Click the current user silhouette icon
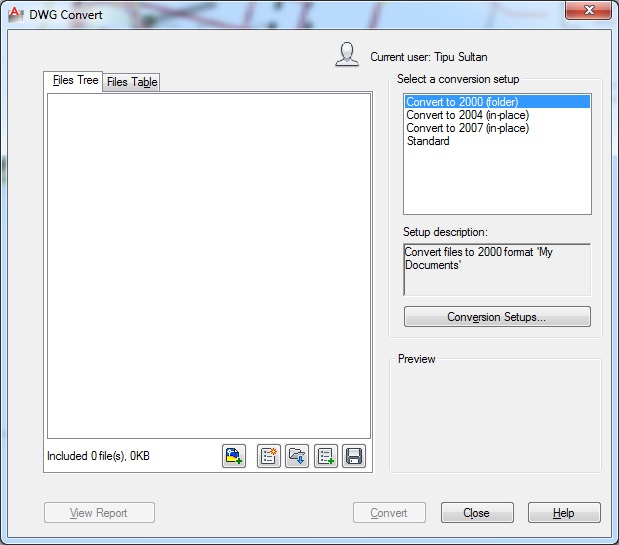 coord(347,54)
